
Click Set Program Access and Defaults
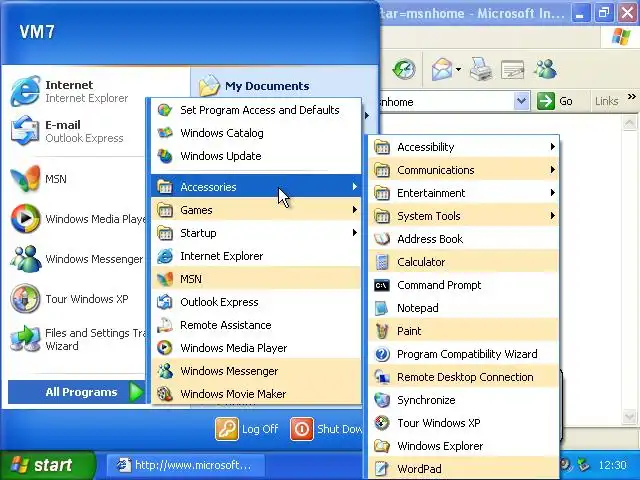point(256,110)
